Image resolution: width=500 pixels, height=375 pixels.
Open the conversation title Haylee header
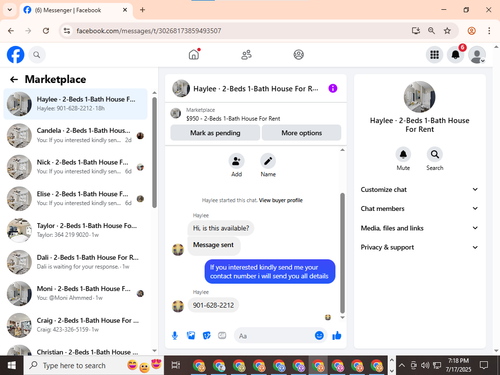tap(256, 89)
